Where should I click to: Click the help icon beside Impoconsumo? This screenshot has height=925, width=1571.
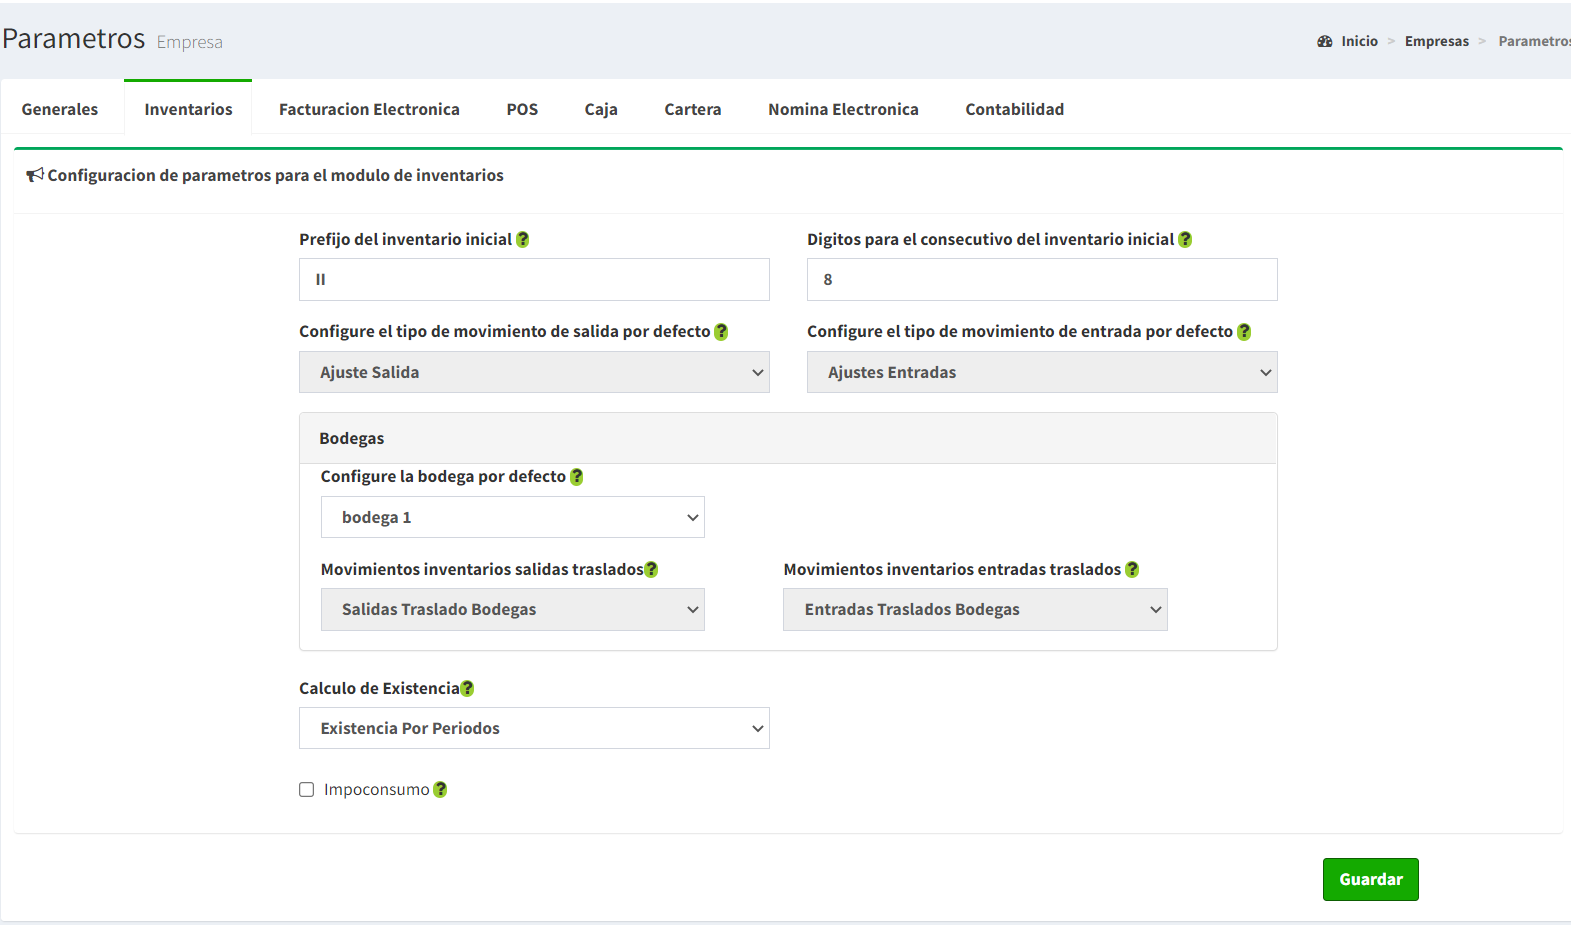coord(440,790)
